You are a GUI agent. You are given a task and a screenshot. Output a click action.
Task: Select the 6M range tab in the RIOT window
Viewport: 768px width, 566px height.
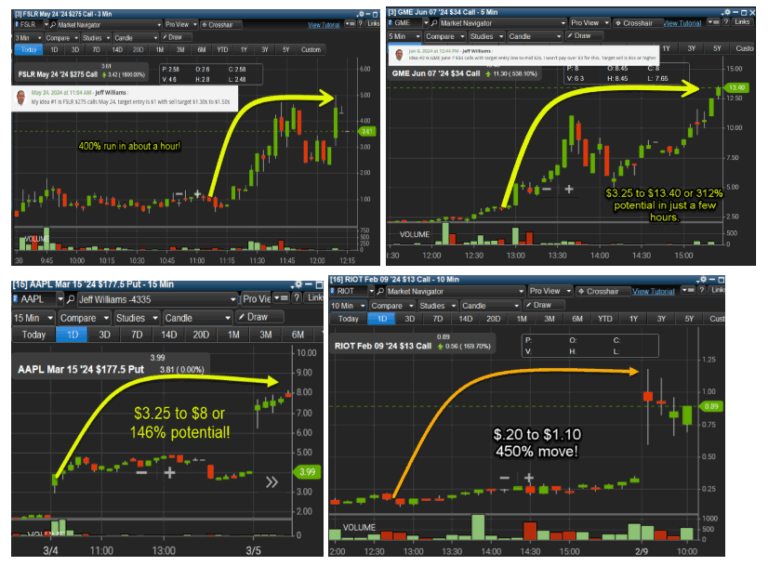577,319
